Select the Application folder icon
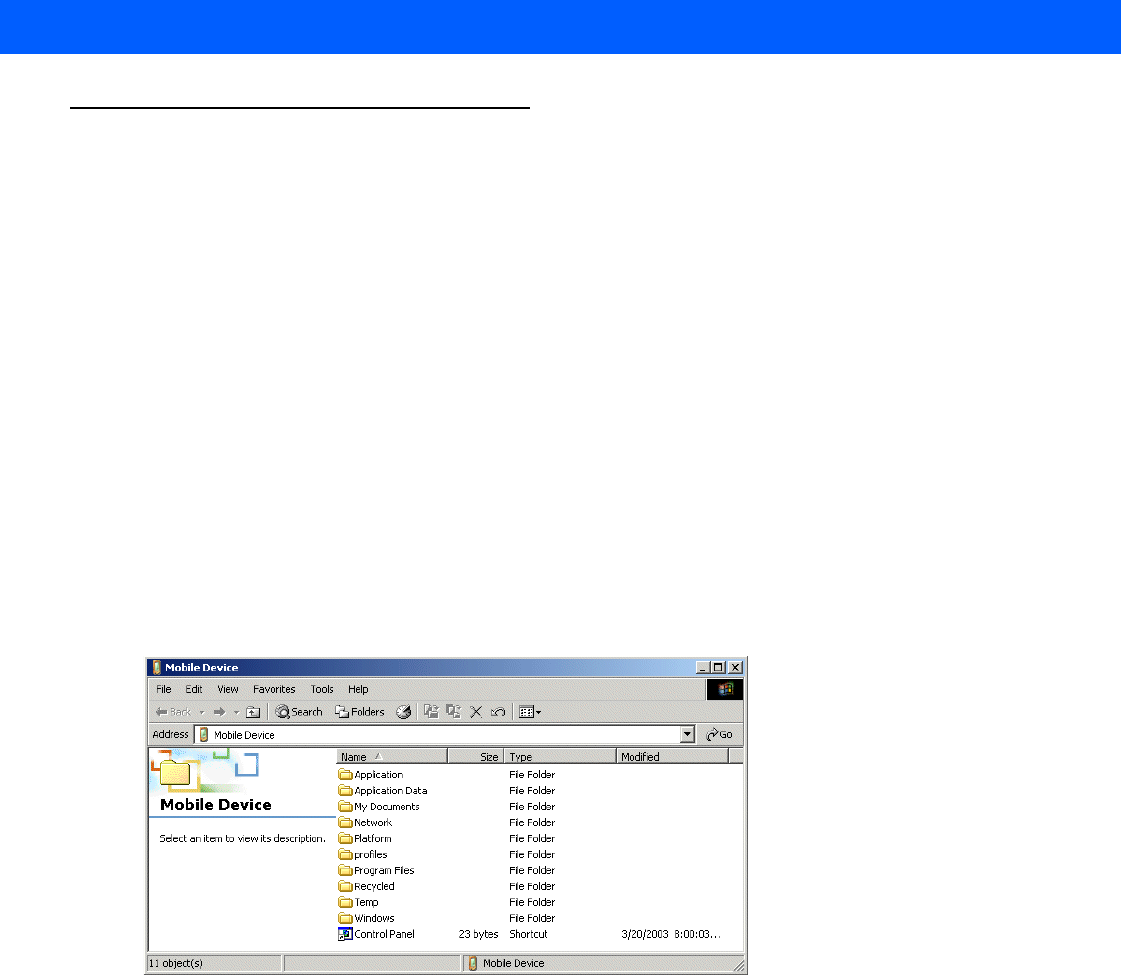 pyautogui.click(x=345, y=775)
